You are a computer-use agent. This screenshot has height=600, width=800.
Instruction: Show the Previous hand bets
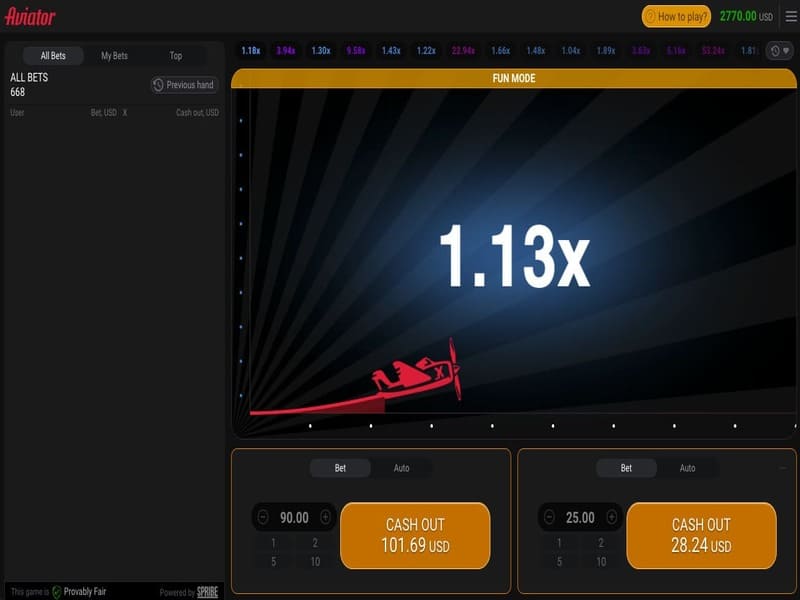click(184, 85)
